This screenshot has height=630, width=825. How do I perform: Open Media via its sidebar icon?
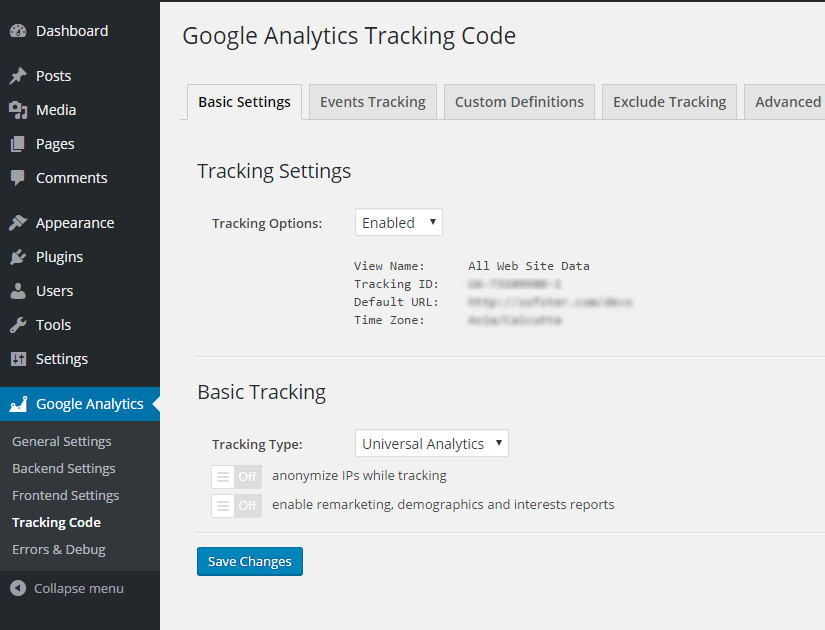click(x=18, y=110)
